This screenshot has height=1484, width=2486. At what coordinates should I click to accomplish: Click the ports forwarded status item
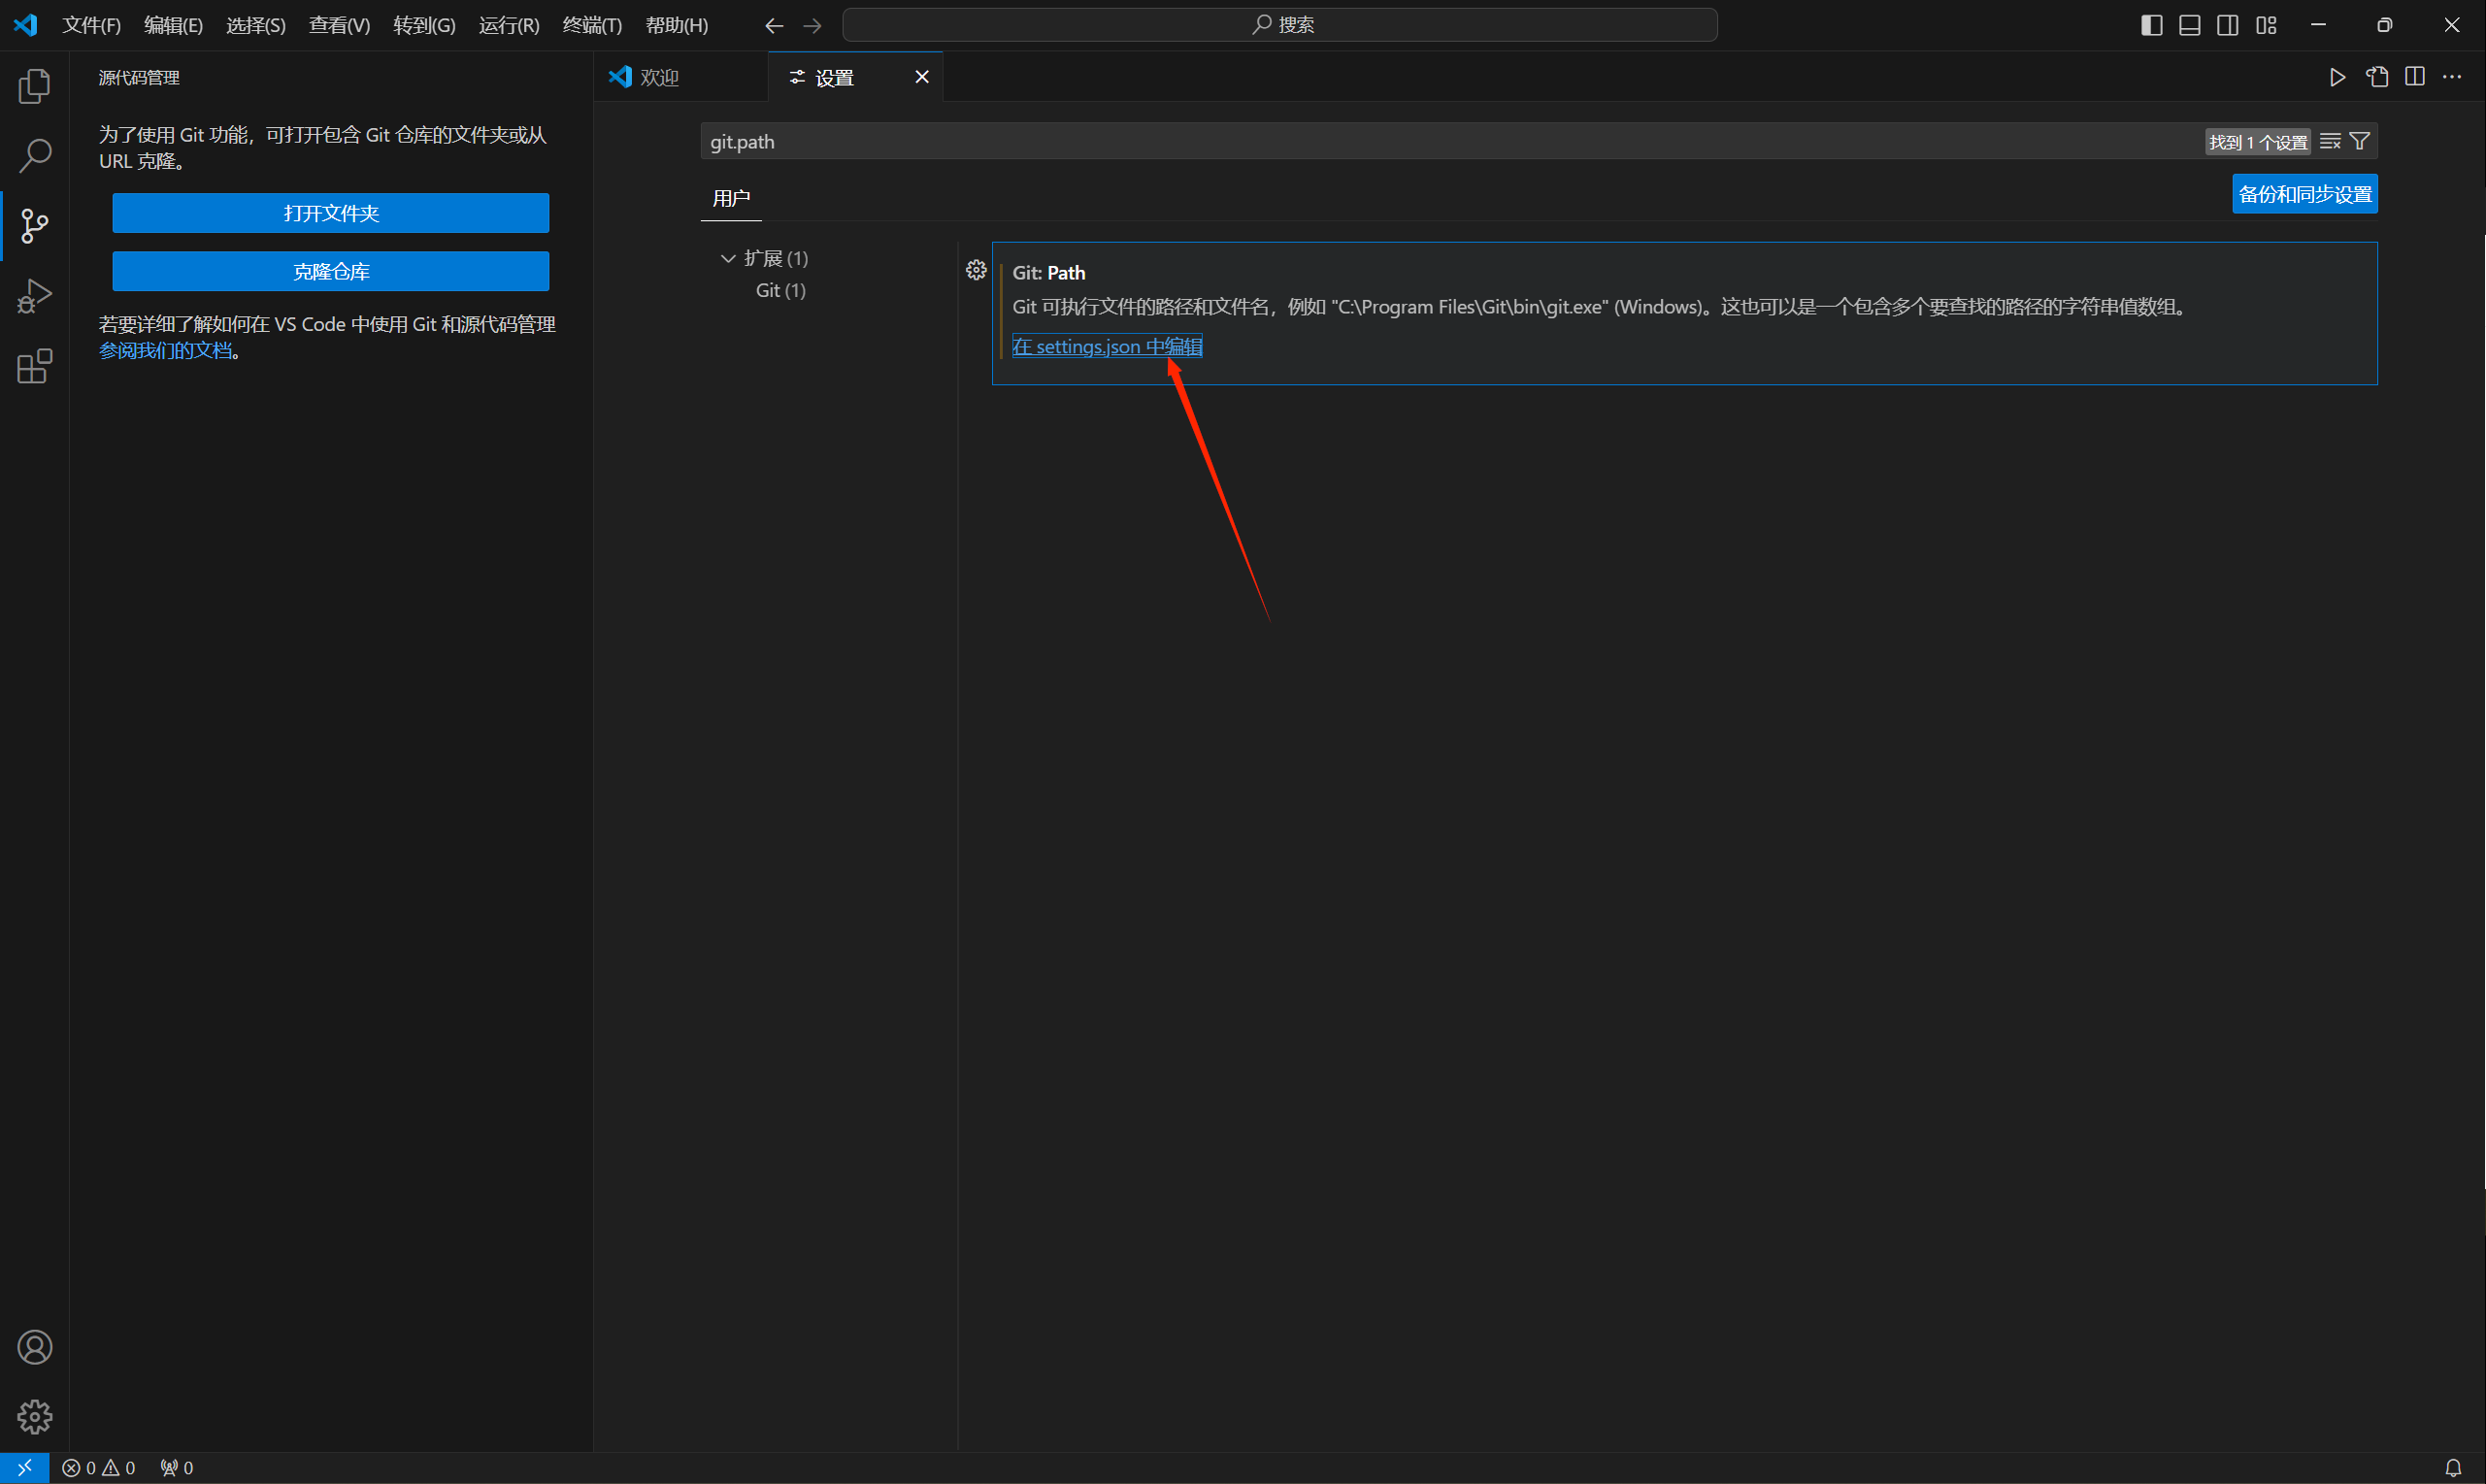click(x=177, y=1468)
